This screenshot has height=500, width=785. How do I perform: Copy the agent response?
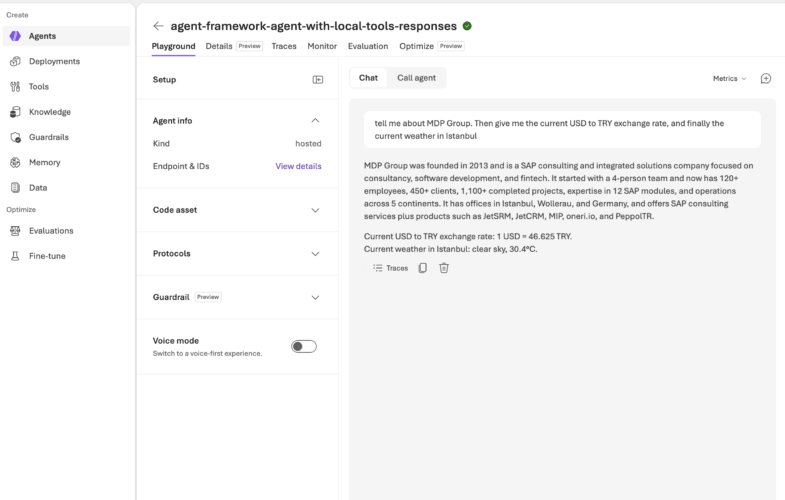pyautogui.click(x=423, y=268)
